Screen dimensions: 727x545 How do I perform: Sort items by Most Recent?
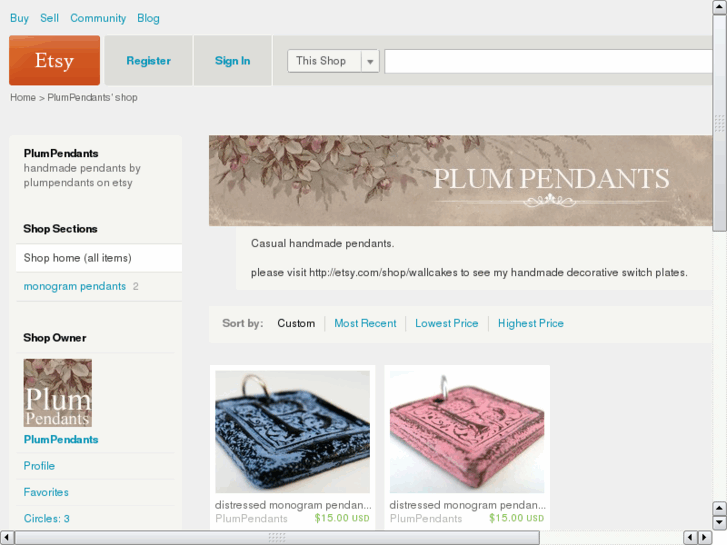(x=365, y=323)
